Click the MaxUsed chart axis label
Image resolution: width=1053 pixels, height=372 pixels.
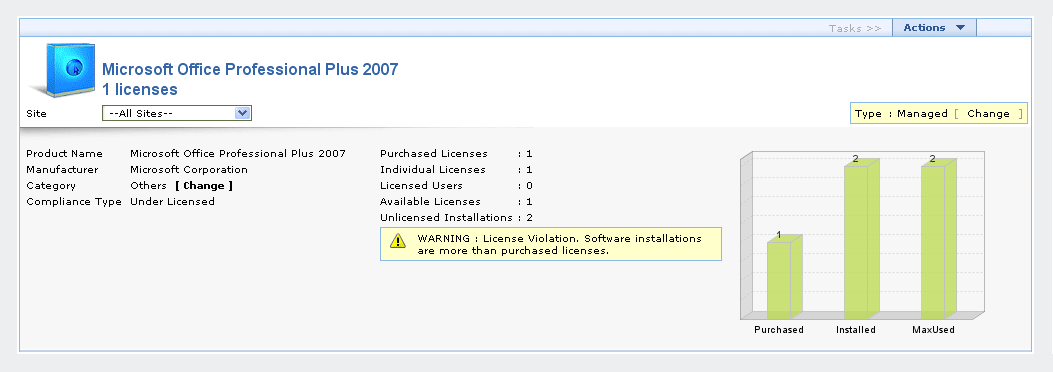click(x=933, y=330)
